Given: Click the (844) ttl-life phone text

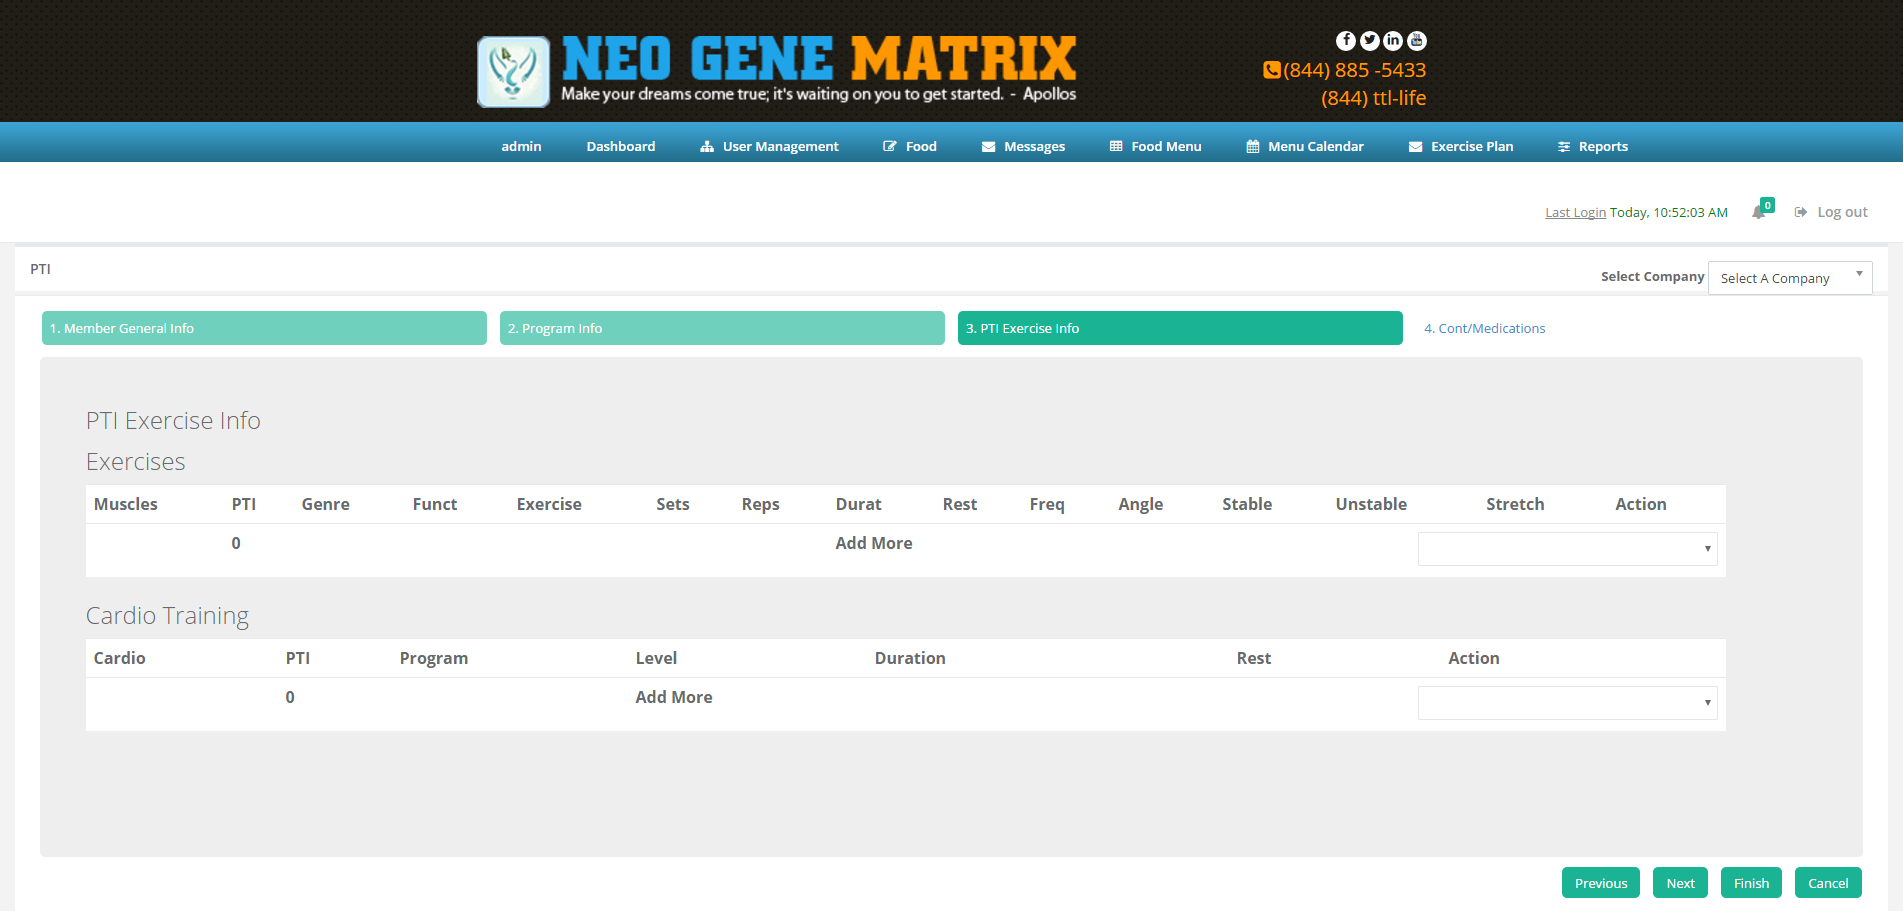Looking at the screenshot, I should point(1374,98).
